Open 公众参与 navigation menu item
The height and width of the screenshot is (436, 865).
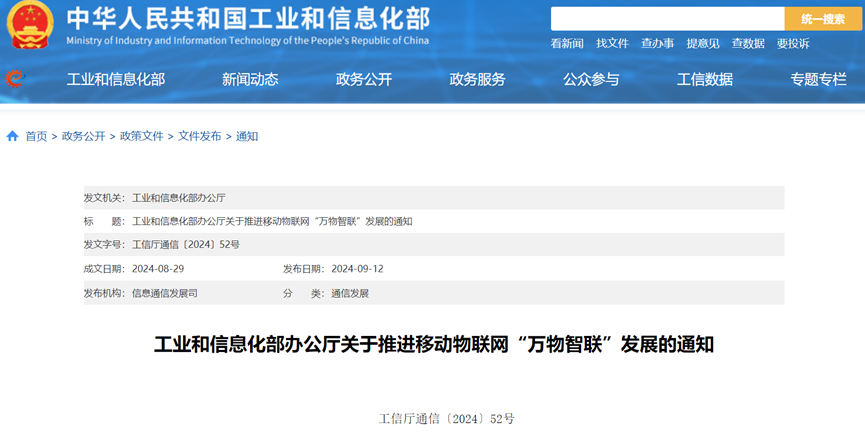click(591, 80)
